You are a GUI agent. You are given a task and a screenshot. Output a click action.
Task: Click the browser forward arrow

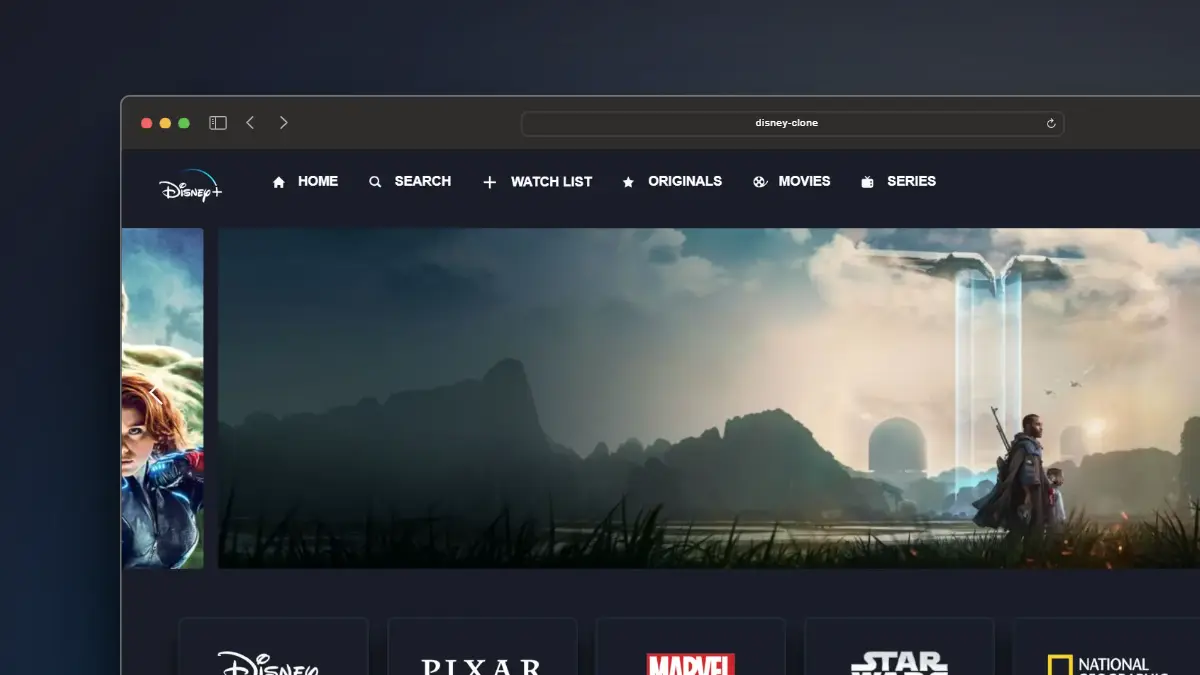click(x=283, y=122)
